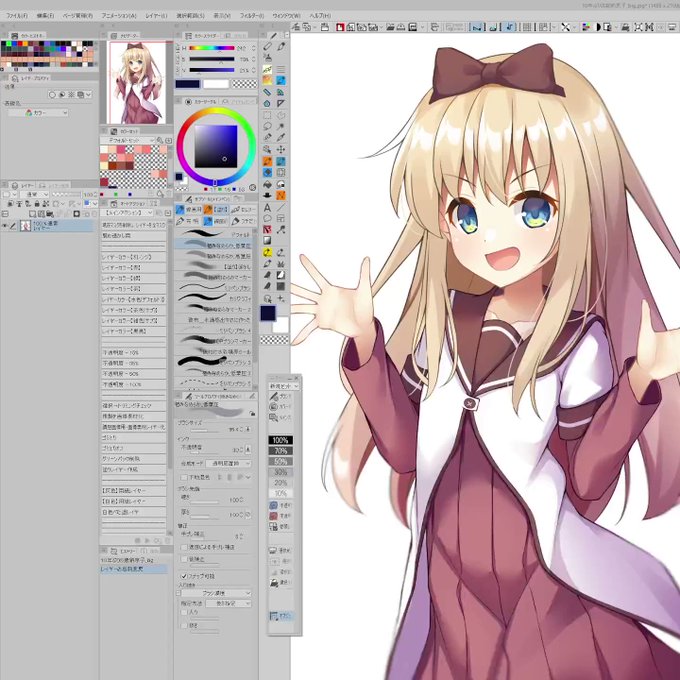Select the yellow highlighted curved-arrow tool
The height and width of the screenshot is (680, 680).
[x=267, y=252]
